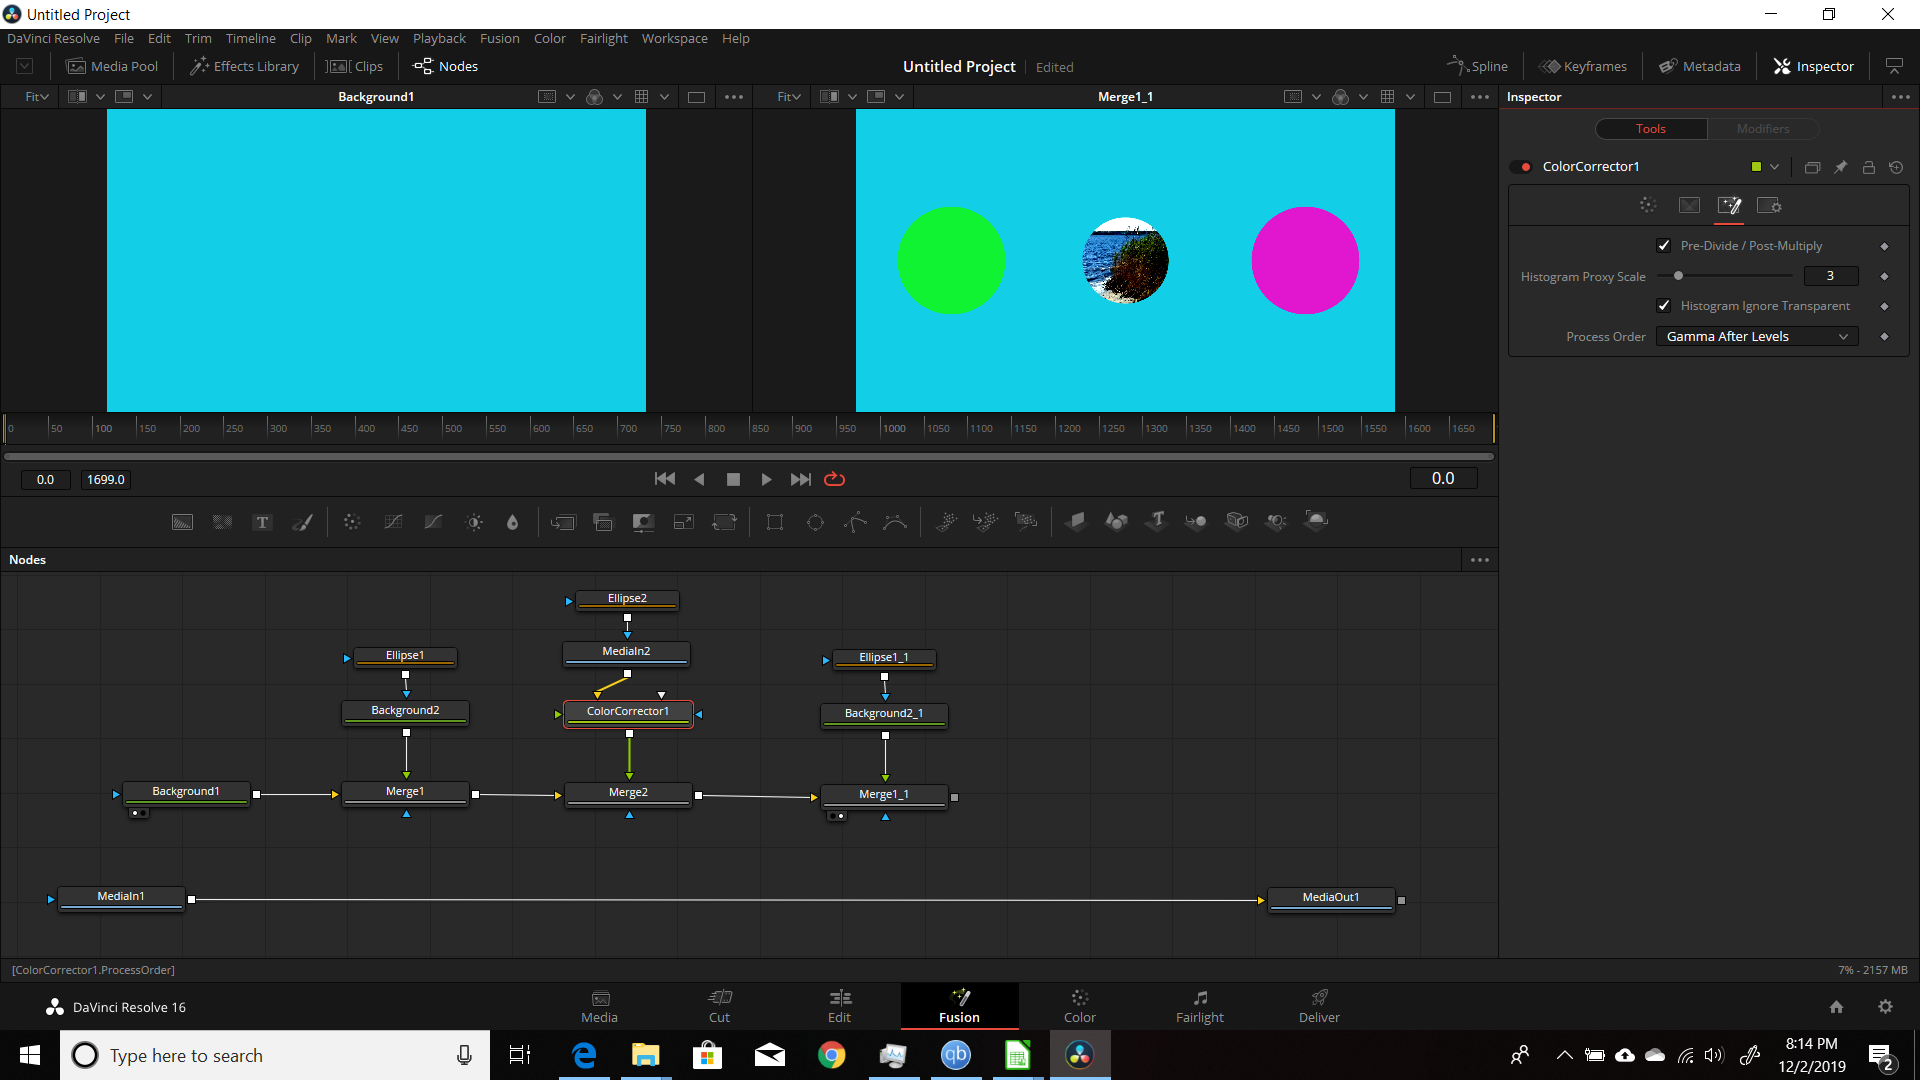Pin the ColorCorrector1 inspector controls
The image size is (1920, 1080).
tap(1840, 167)
